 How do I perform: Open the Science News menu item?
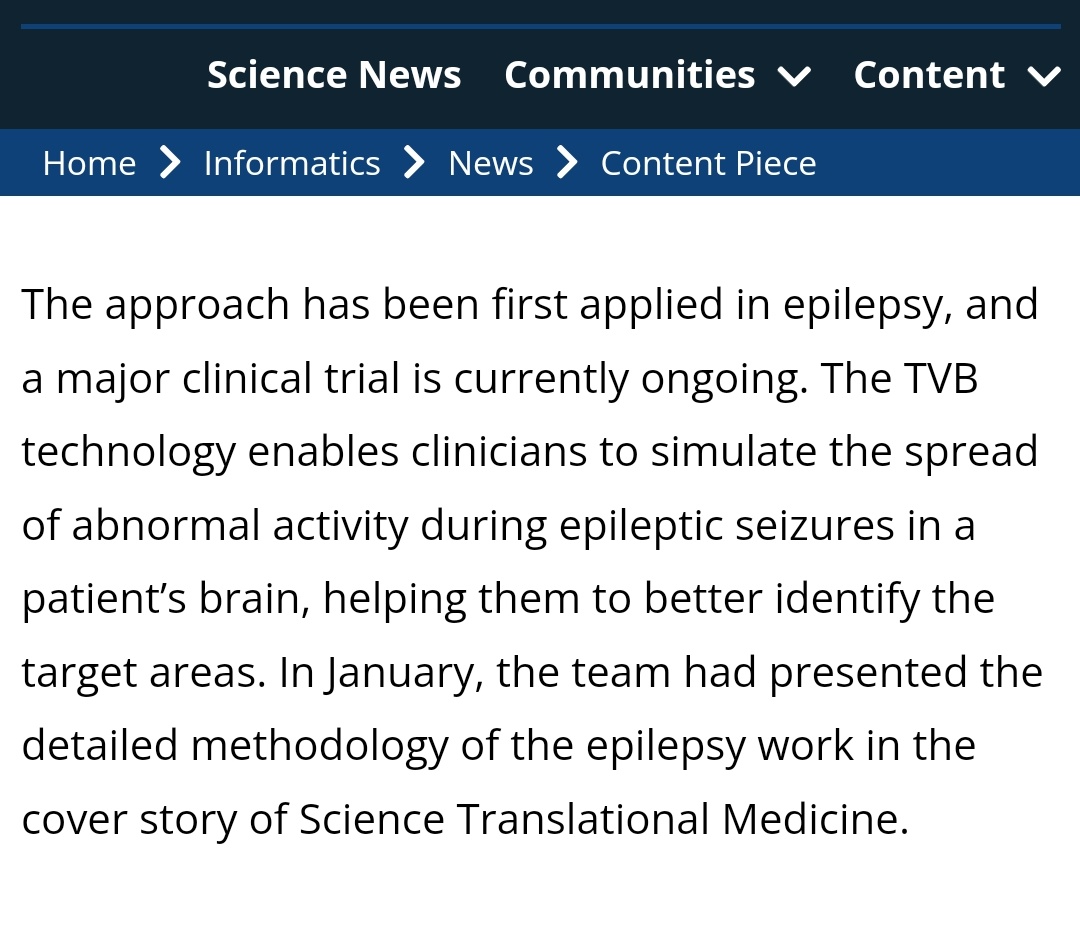[334, 75]
